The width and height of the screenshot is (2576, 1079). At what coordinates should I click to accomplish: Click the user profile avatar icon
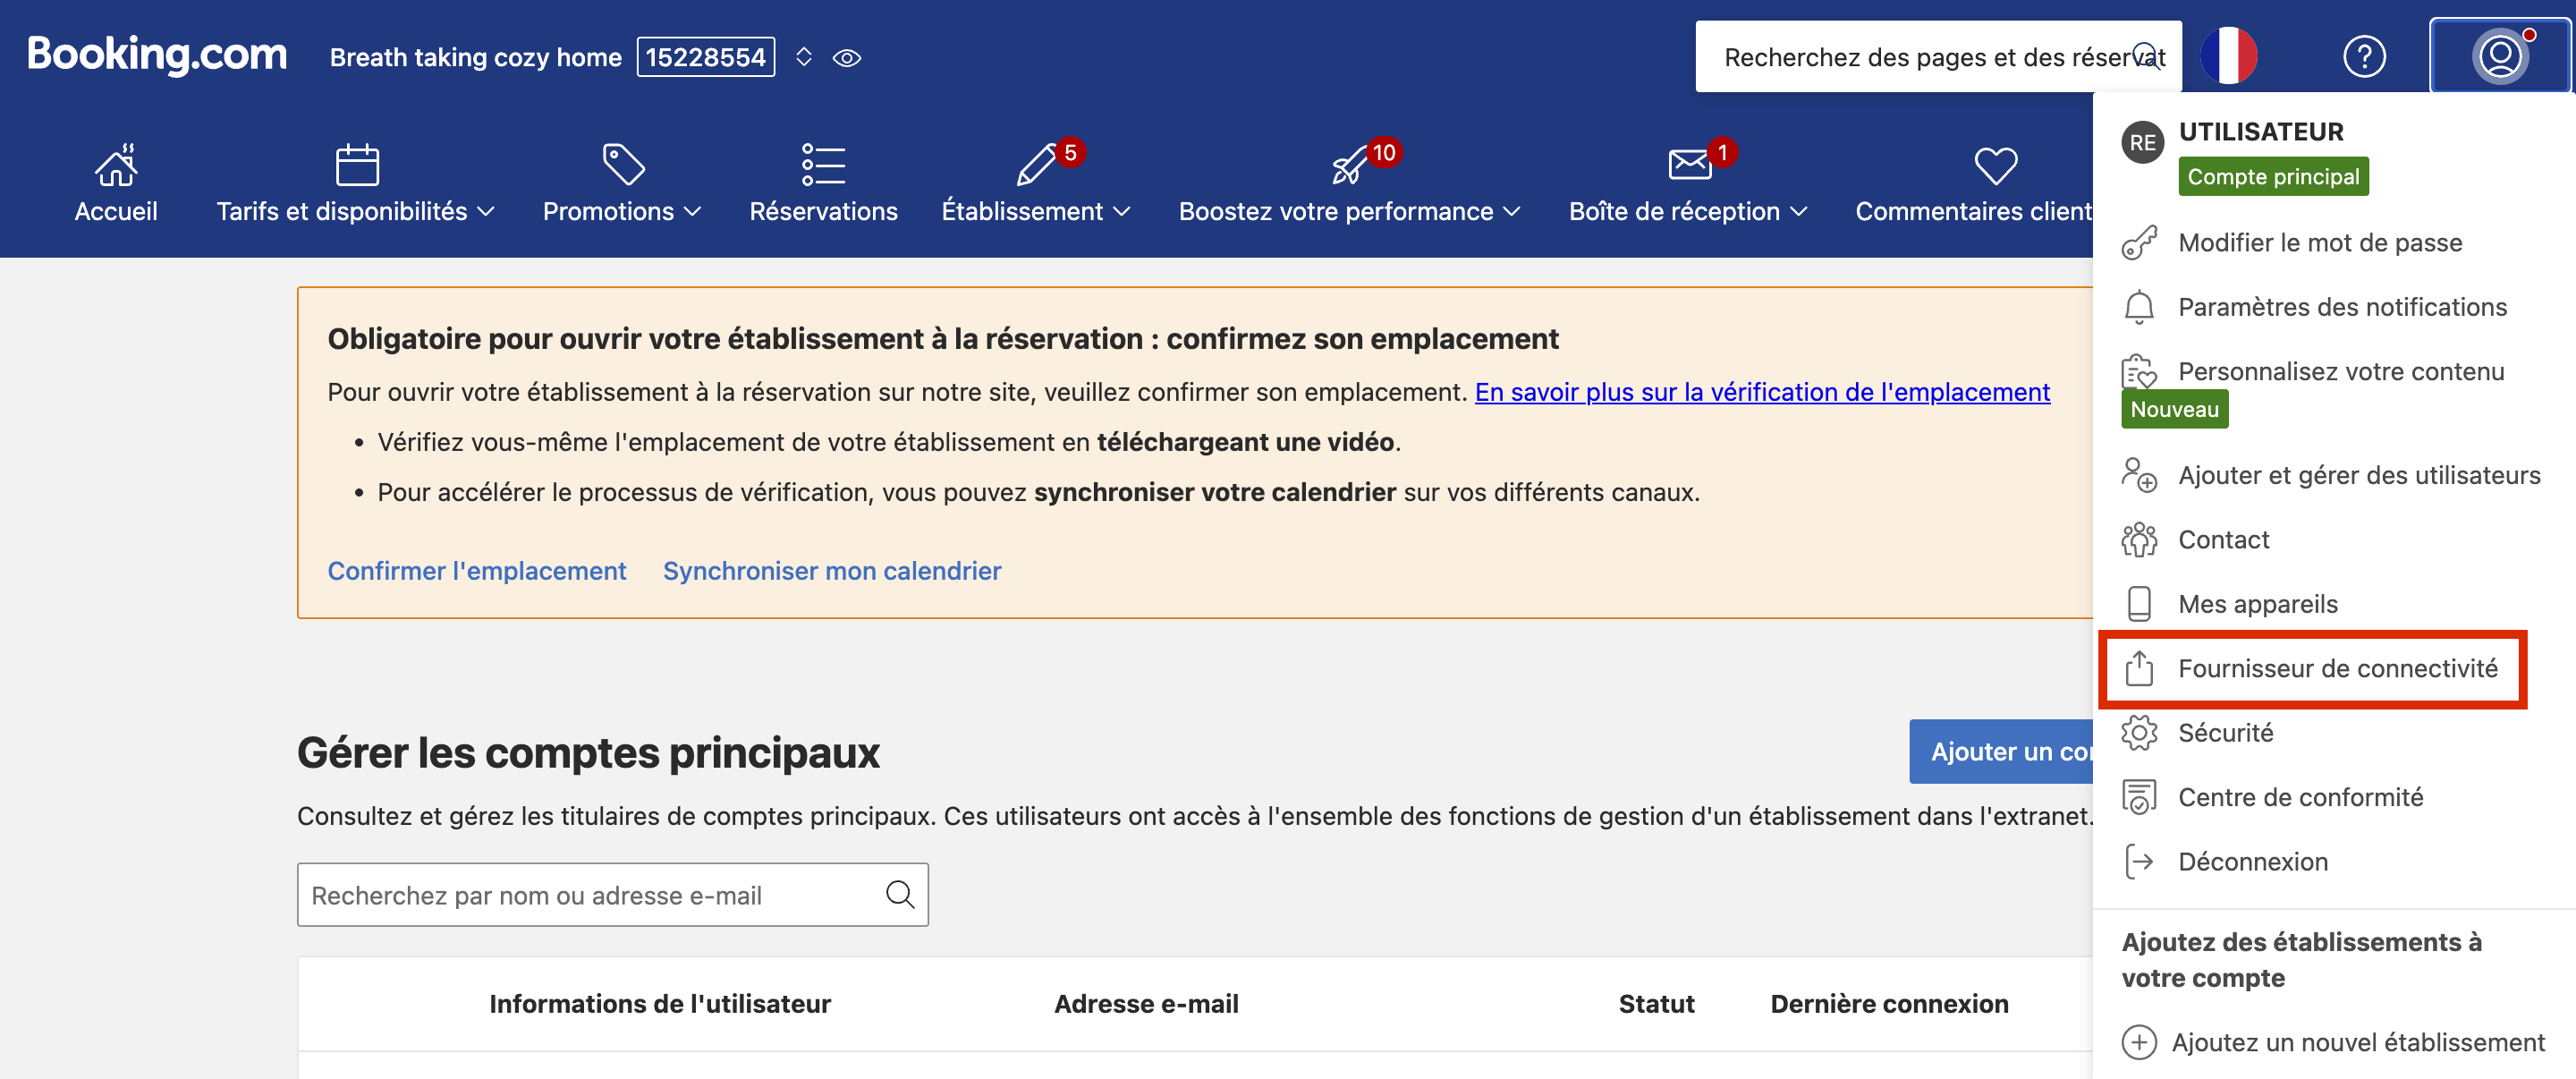(2499, 57)
